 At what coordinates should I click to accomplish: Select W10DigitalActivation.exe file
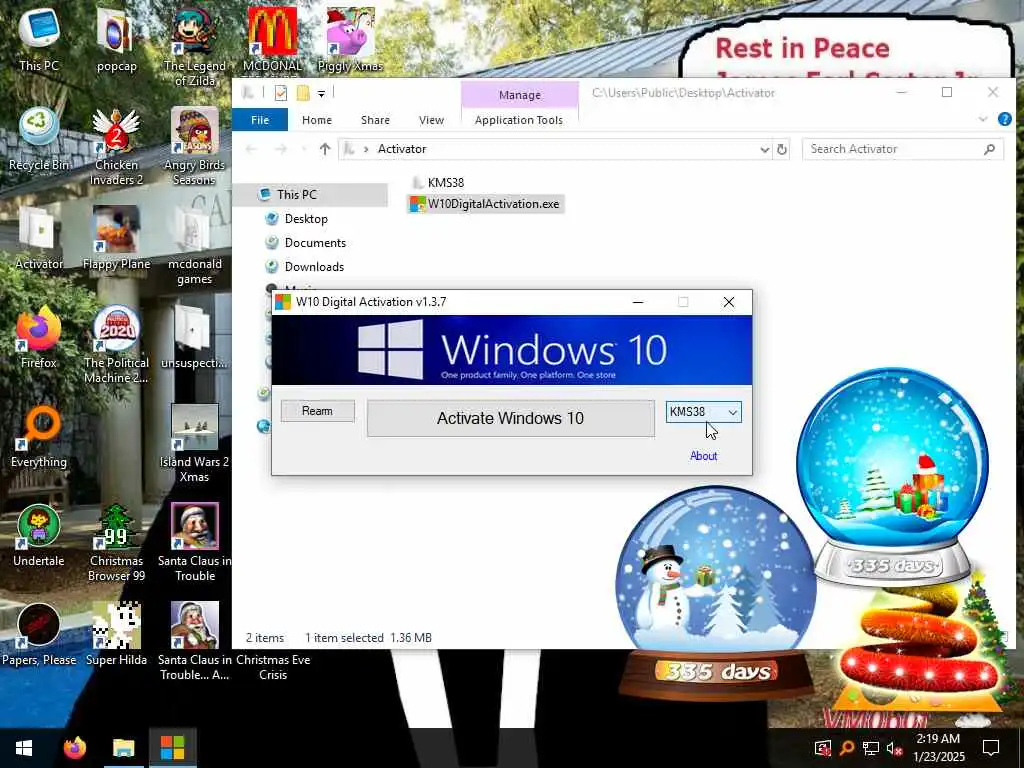pyautogui.click(x=485, y=204)
